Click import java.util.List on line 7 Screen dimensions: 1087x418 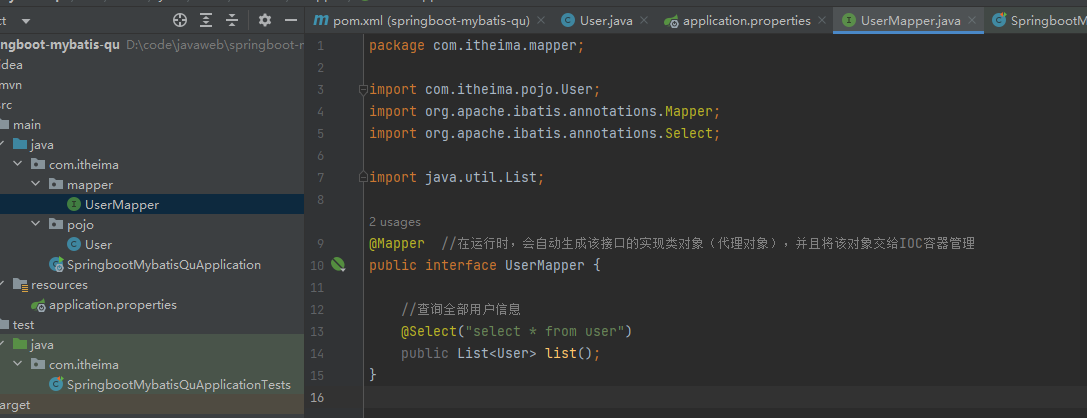click(x=457, y=177)
